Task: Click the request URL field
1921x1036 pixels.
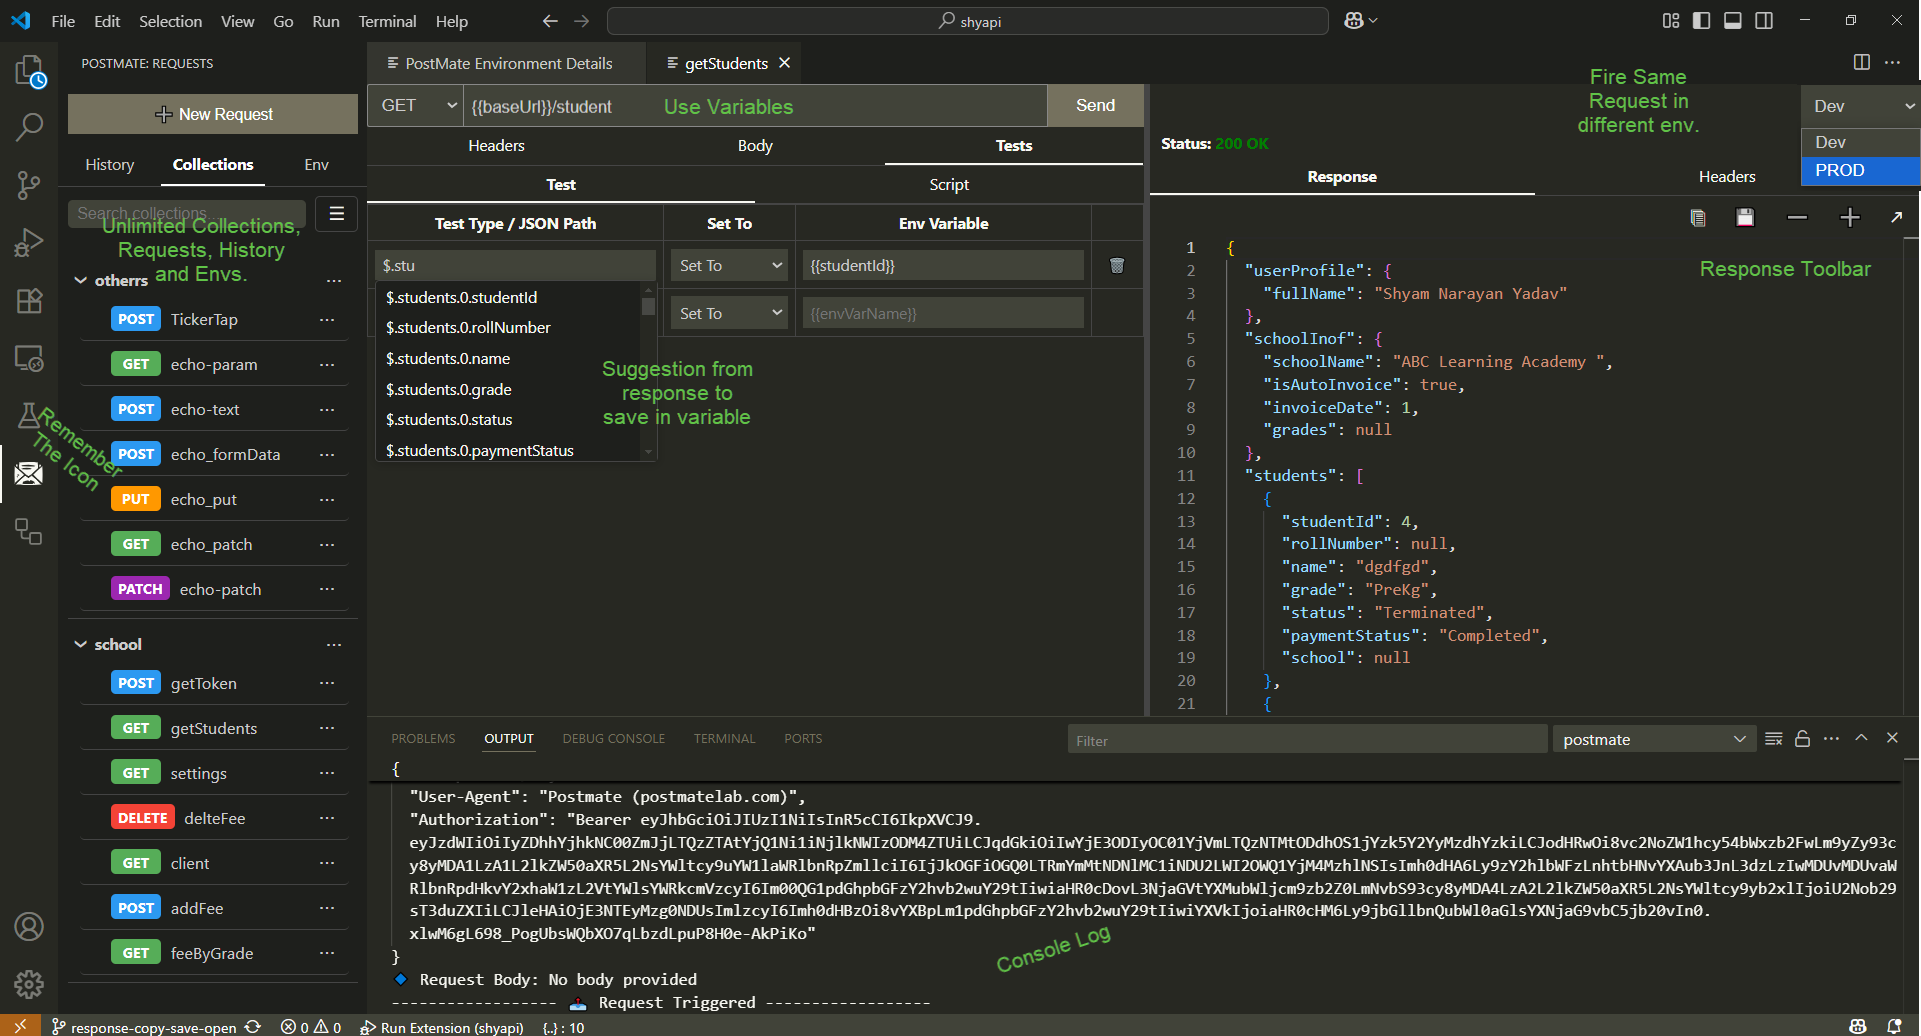Action: [x=755, y=106]
